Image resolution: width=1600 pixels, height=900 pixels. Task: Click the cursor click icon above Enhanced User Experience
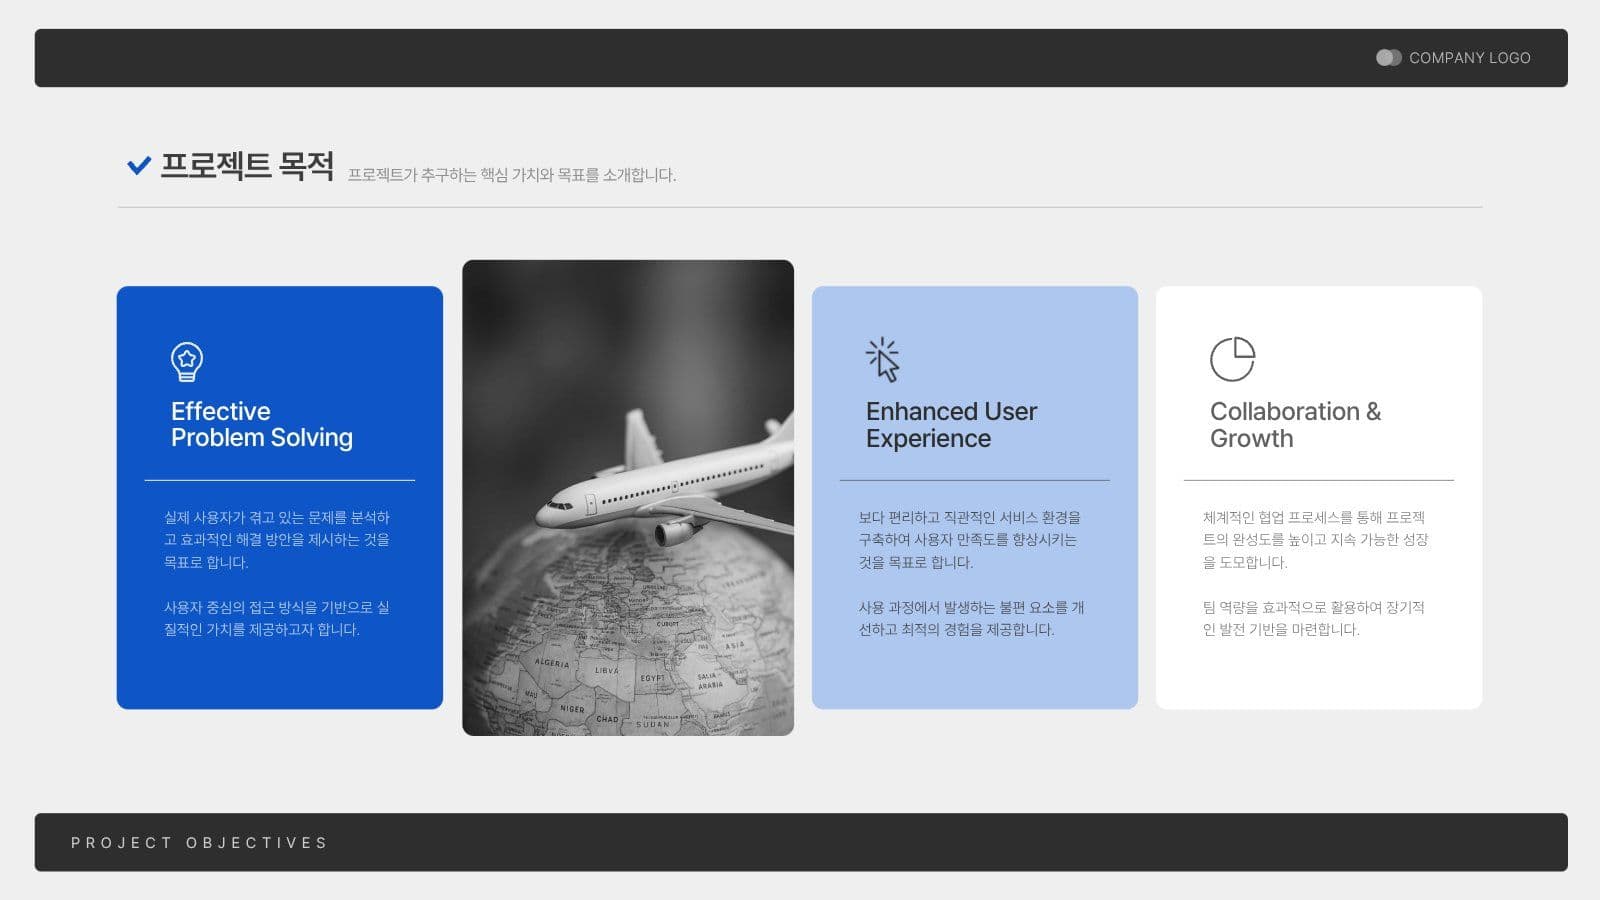(x=883, y=360)
